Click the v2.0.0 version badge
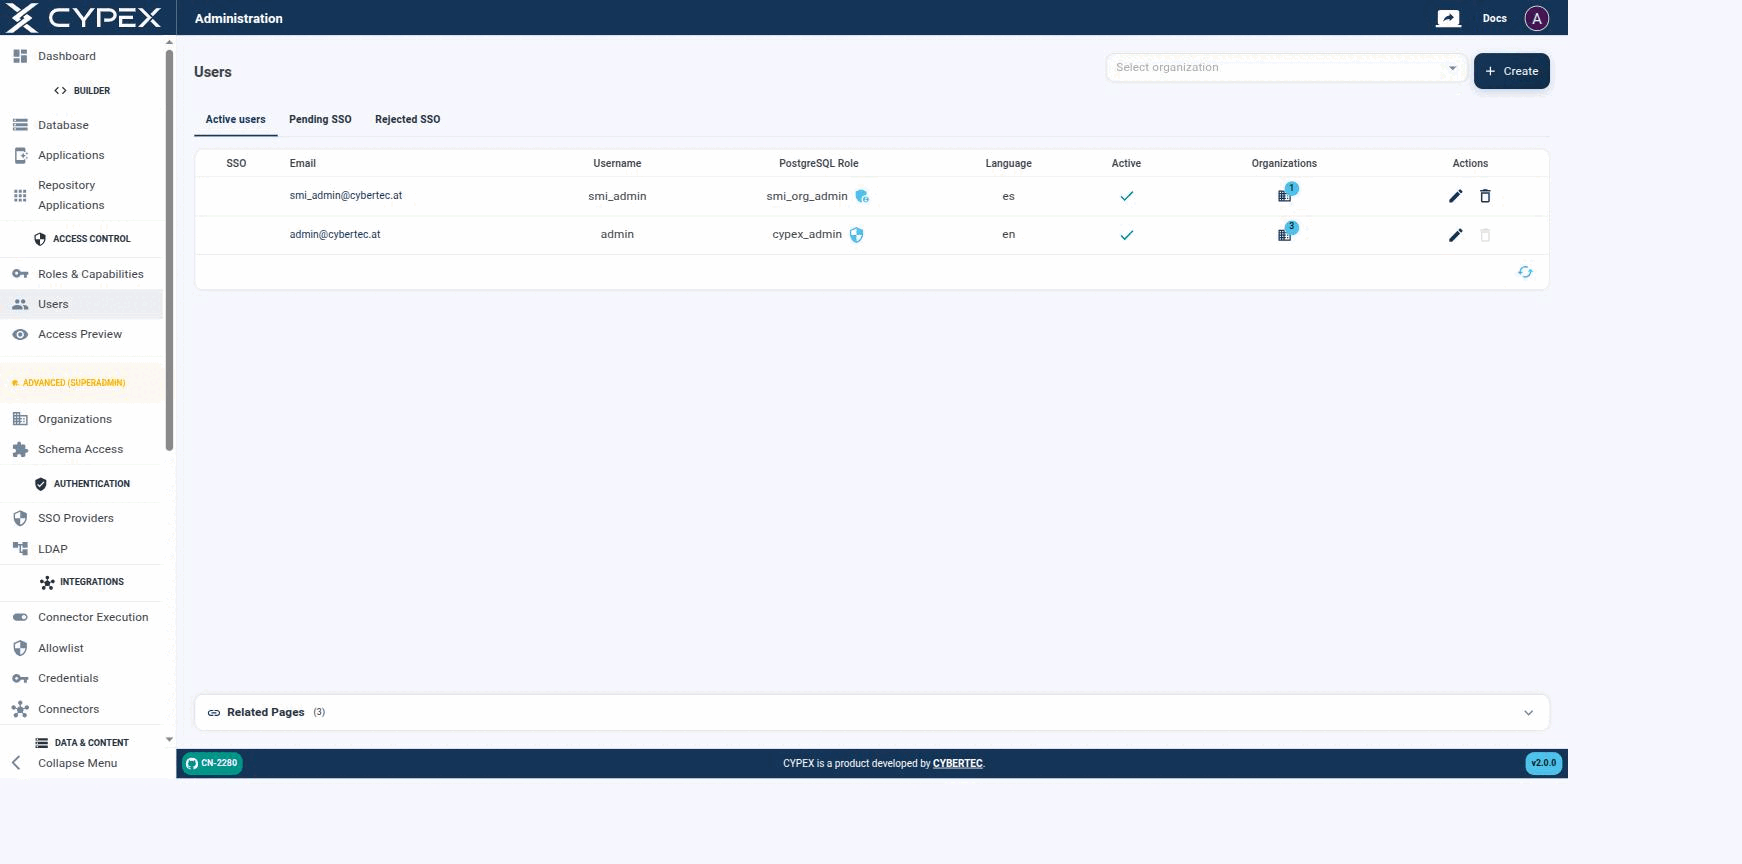Image resolution: width=1742 pixels, height=864 pixels. [1544, 763]
